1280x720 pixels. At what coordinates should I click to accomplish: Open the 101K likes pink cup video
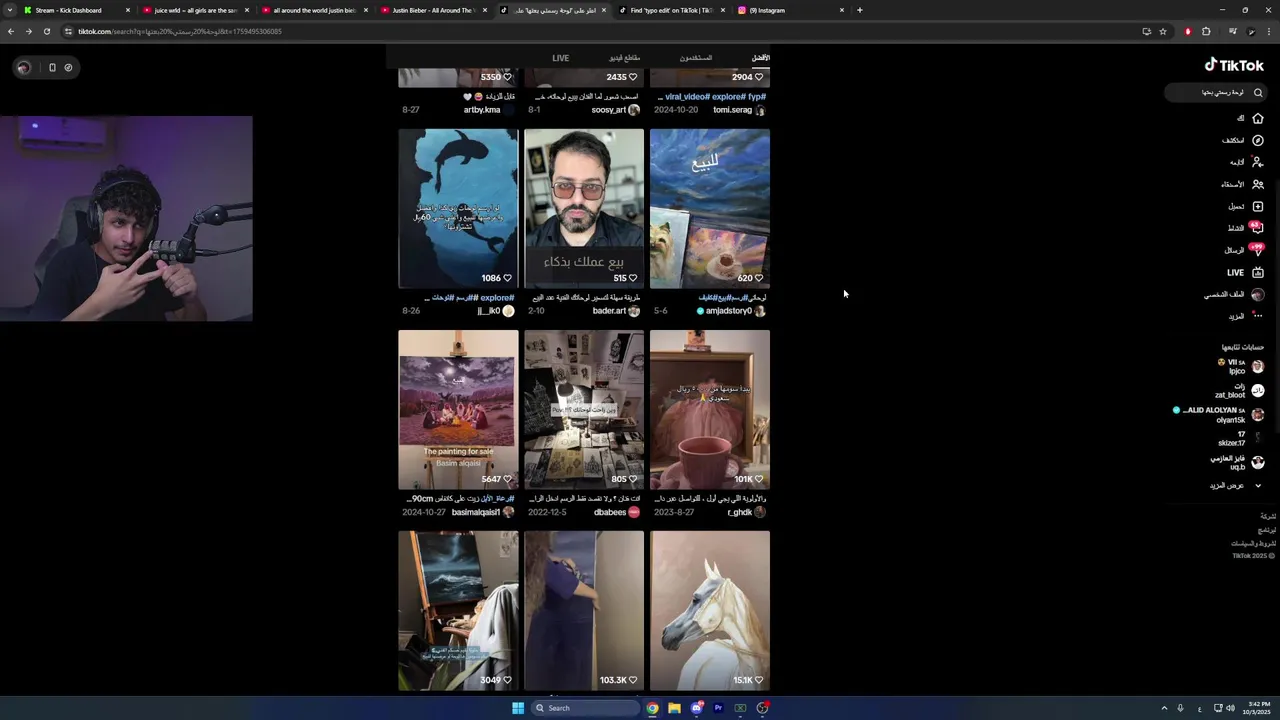(710, 410)
